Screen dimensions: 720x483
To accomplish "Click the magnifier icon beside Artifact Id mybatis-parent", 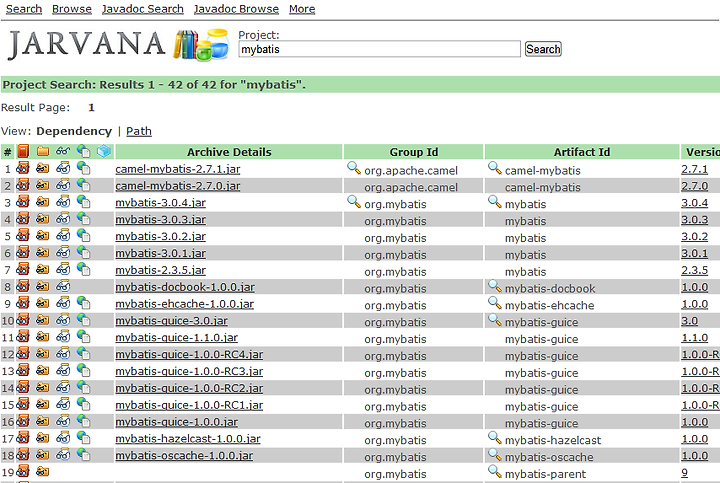I will (x=495, y=472).
